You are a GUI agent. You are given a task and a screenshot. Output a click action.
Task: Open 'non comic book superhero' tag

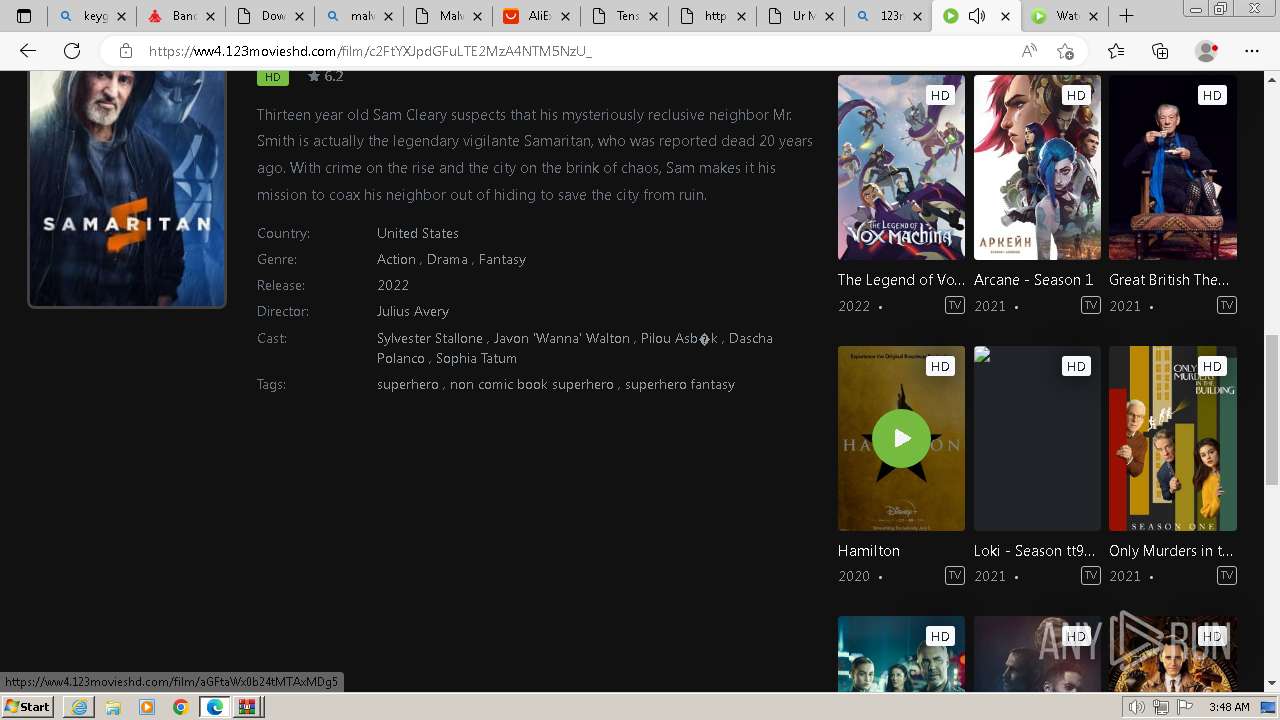(x=532, y=384)
